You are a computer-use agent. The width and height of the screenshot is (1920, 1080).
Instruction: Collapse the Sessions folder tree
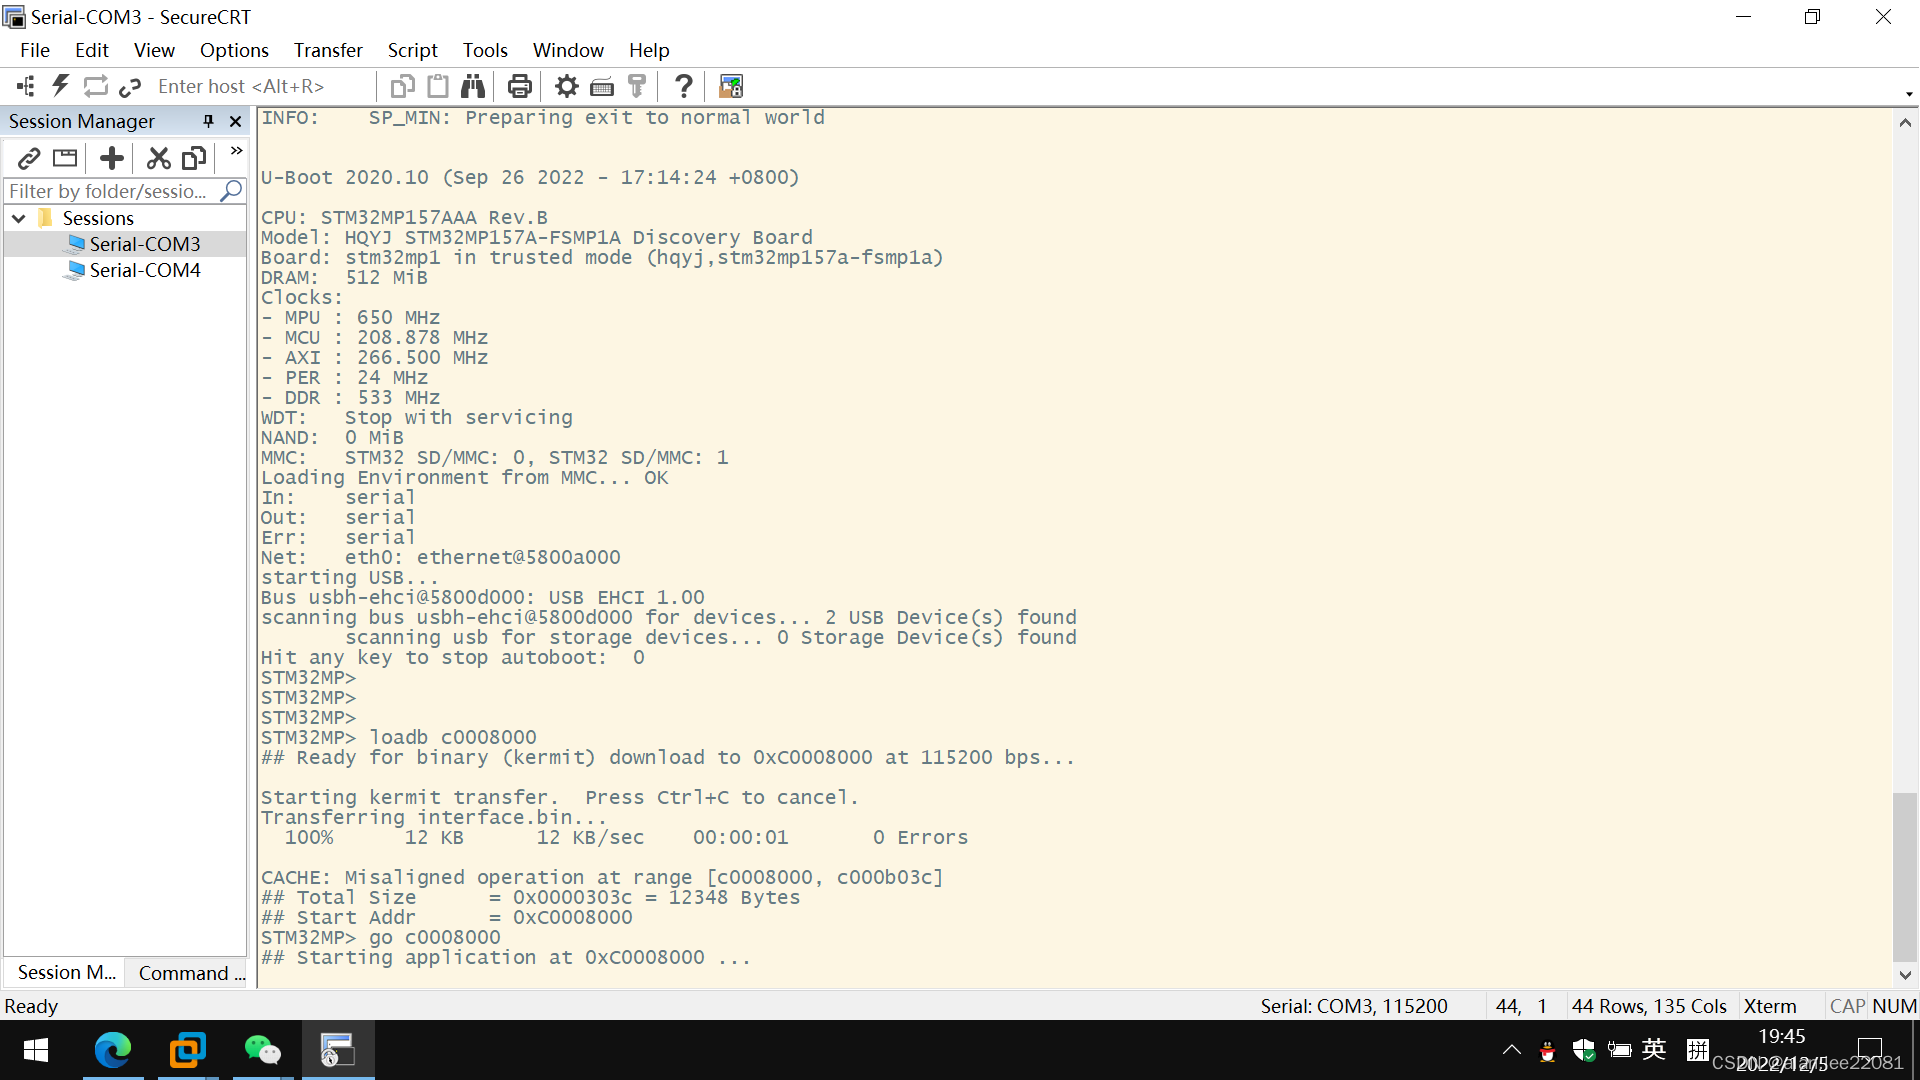point(18,218)
